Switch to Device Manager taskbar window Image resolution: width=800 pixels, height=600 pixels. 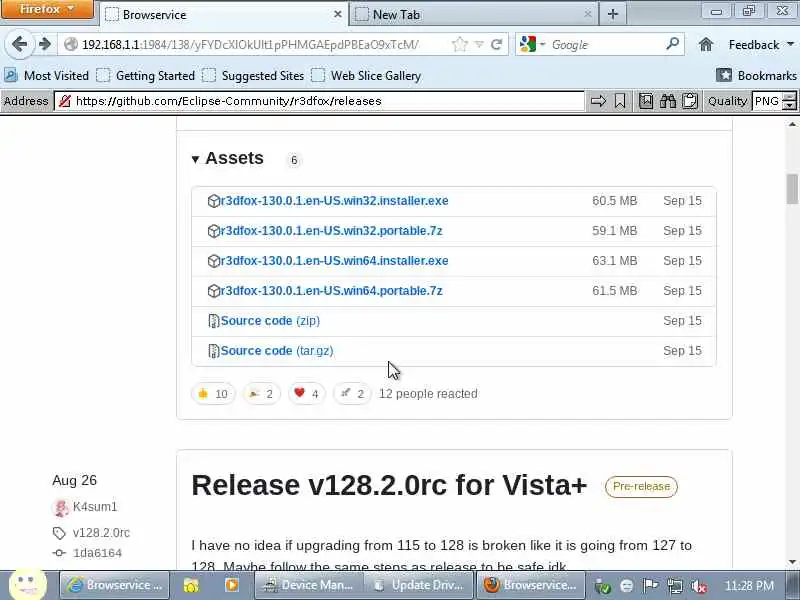pyautogui.click(x=308, y=585)
